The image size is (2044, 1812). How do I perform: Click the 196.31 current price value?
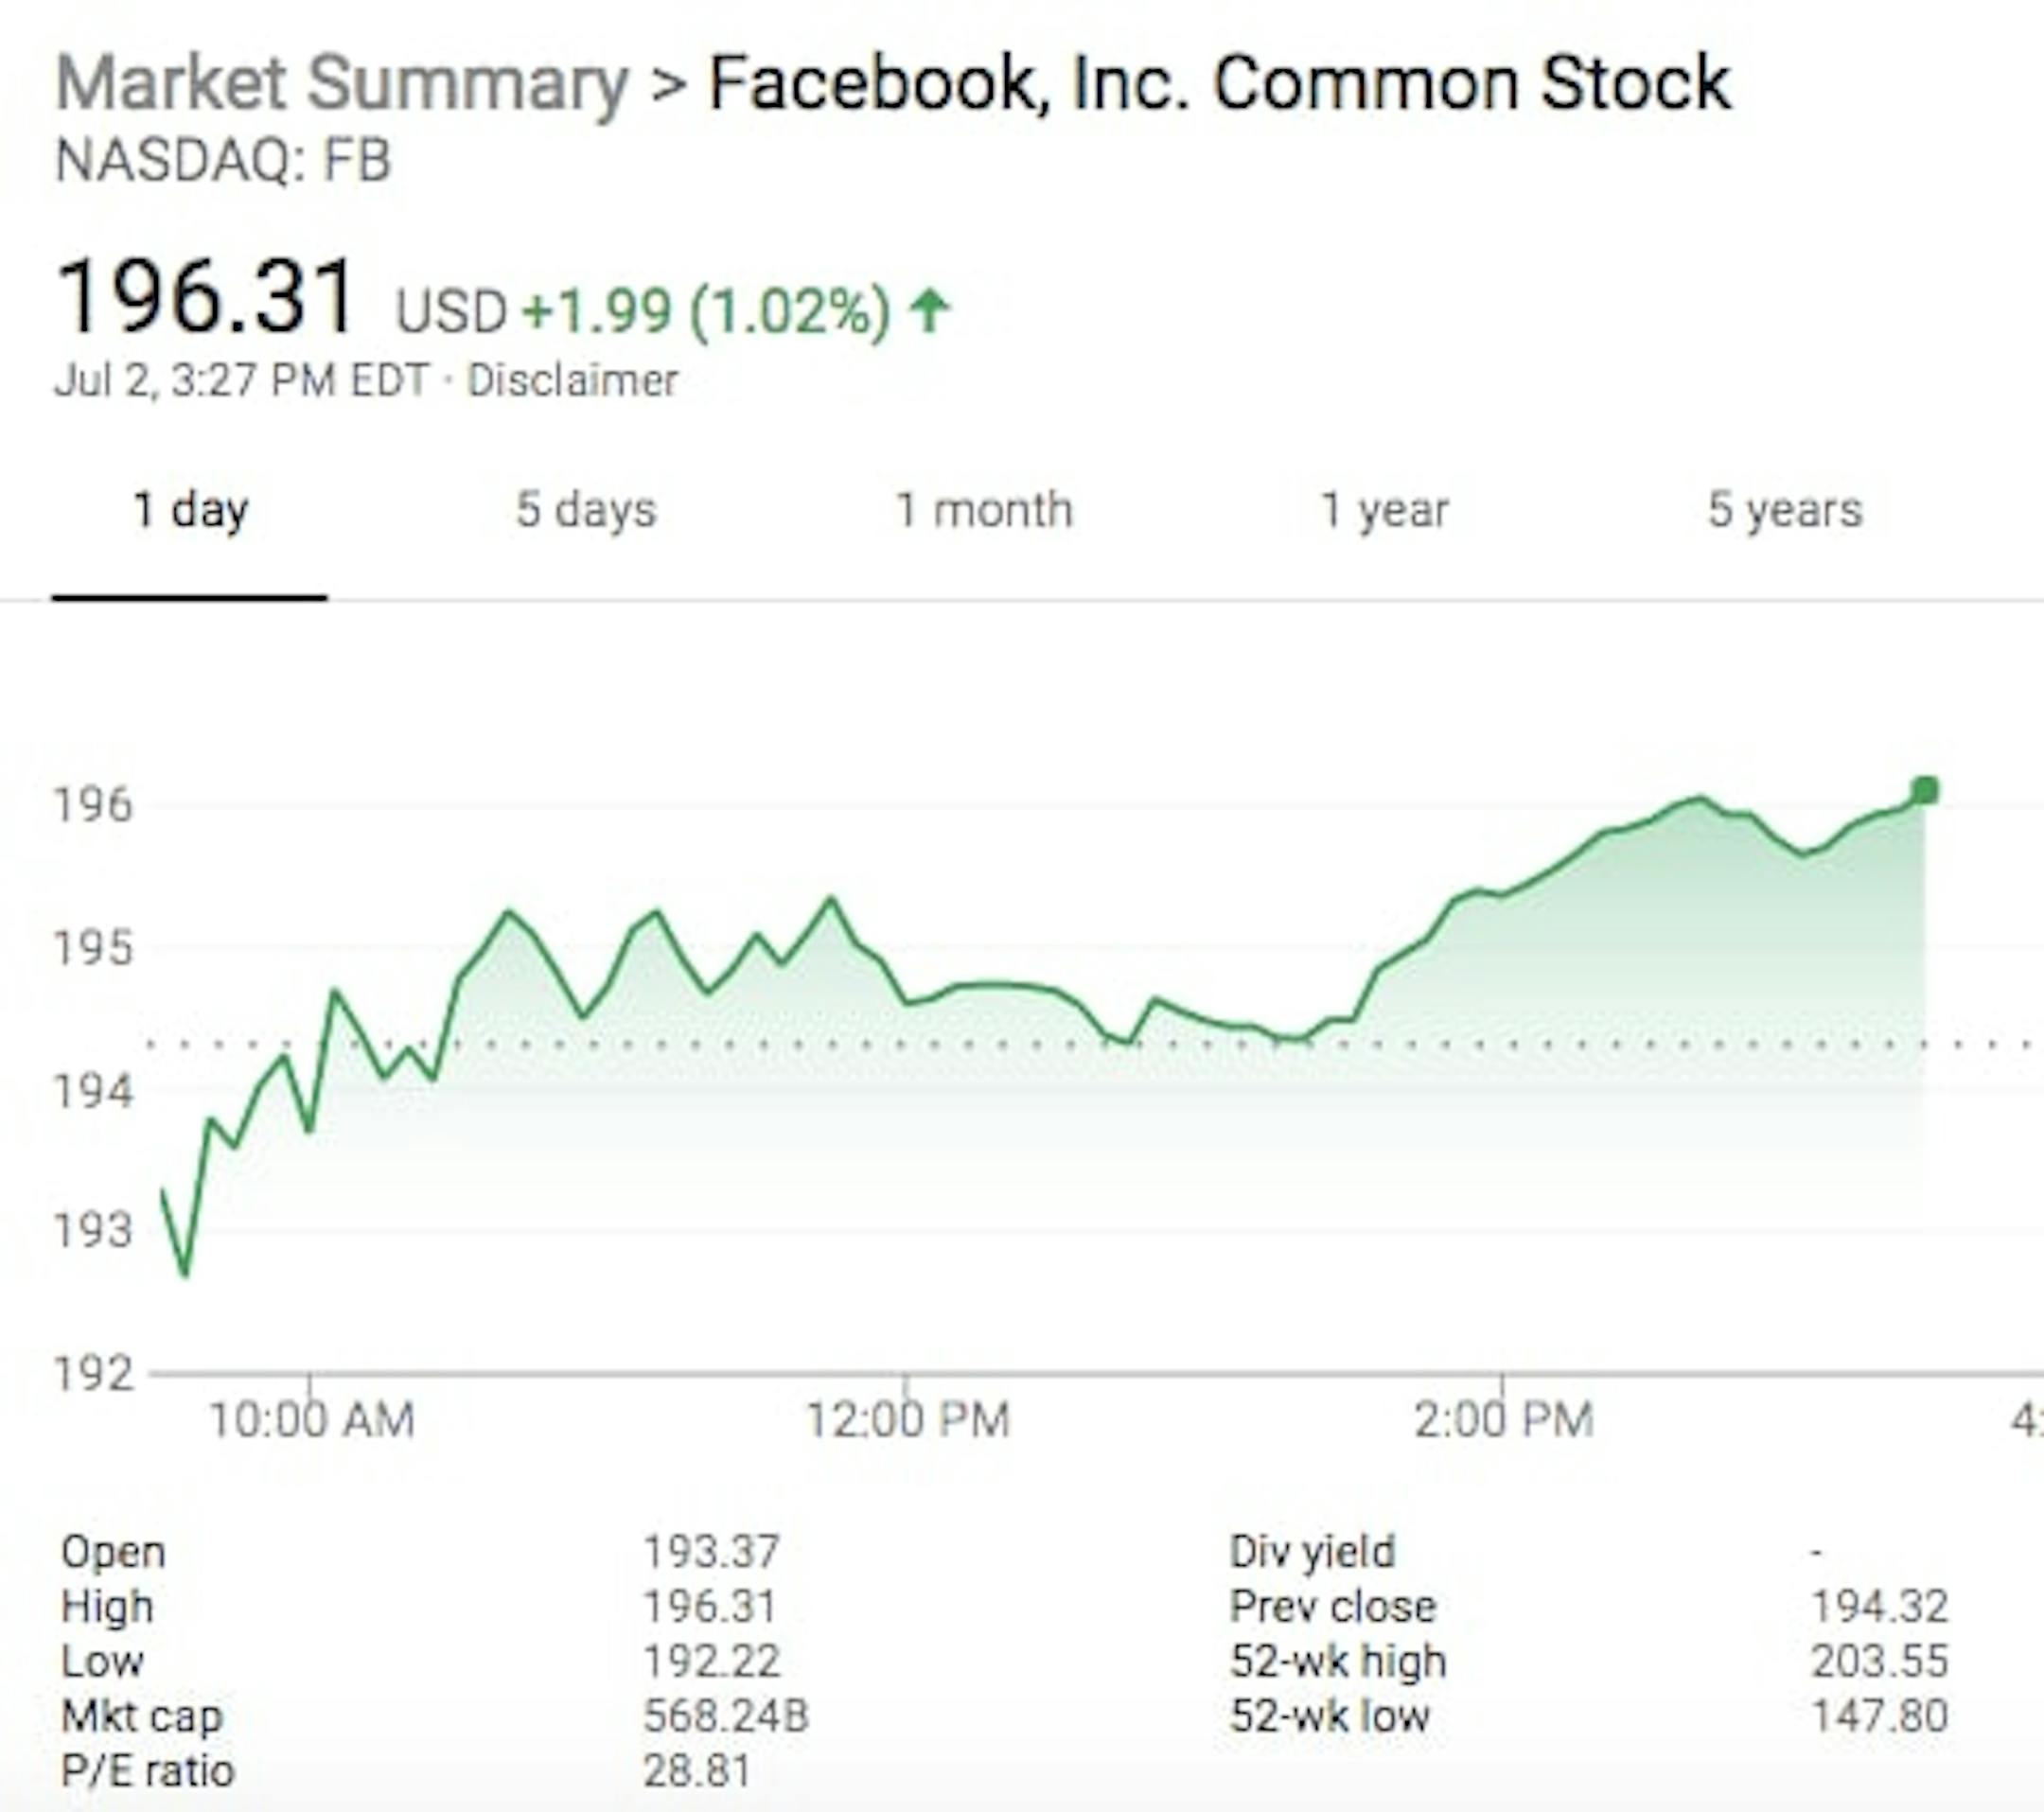pyautogui.click(x=206, y=297)
